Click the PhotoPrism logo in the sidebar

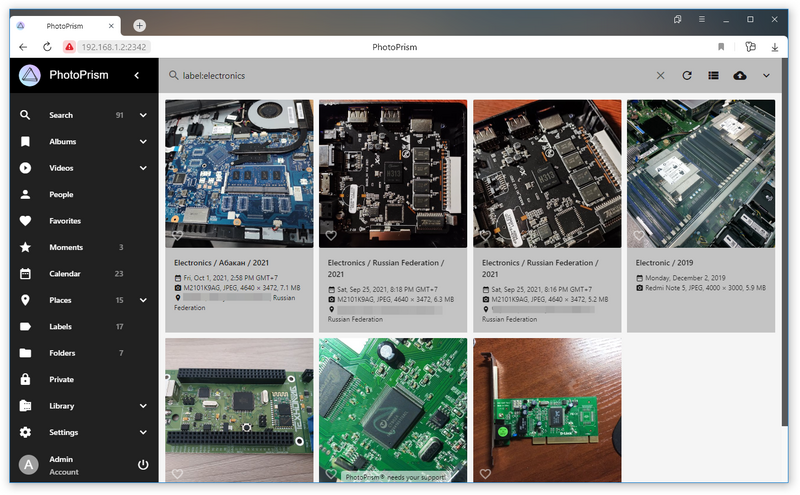30,75
